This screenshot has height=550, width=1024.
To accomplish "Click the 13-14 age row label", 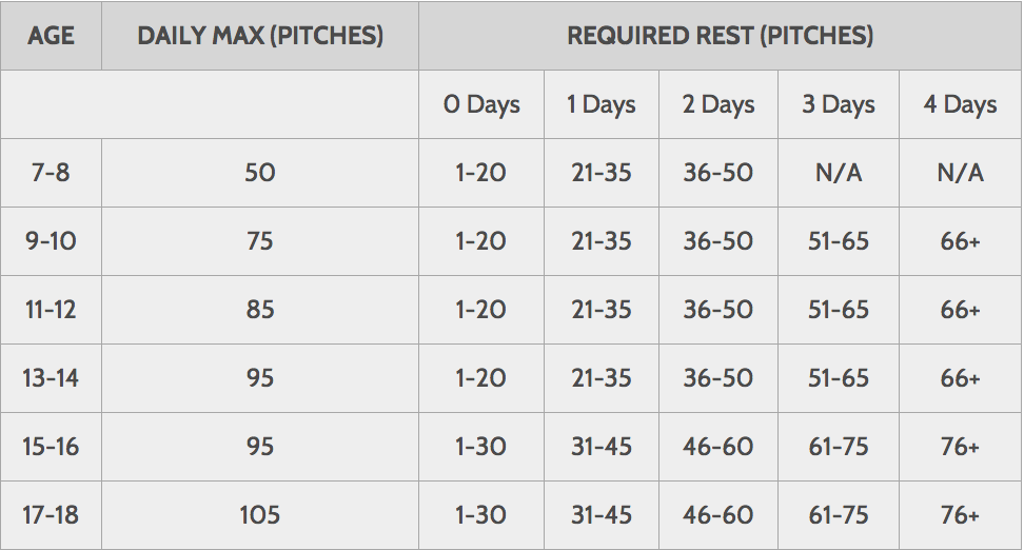I will pos(51,379).
